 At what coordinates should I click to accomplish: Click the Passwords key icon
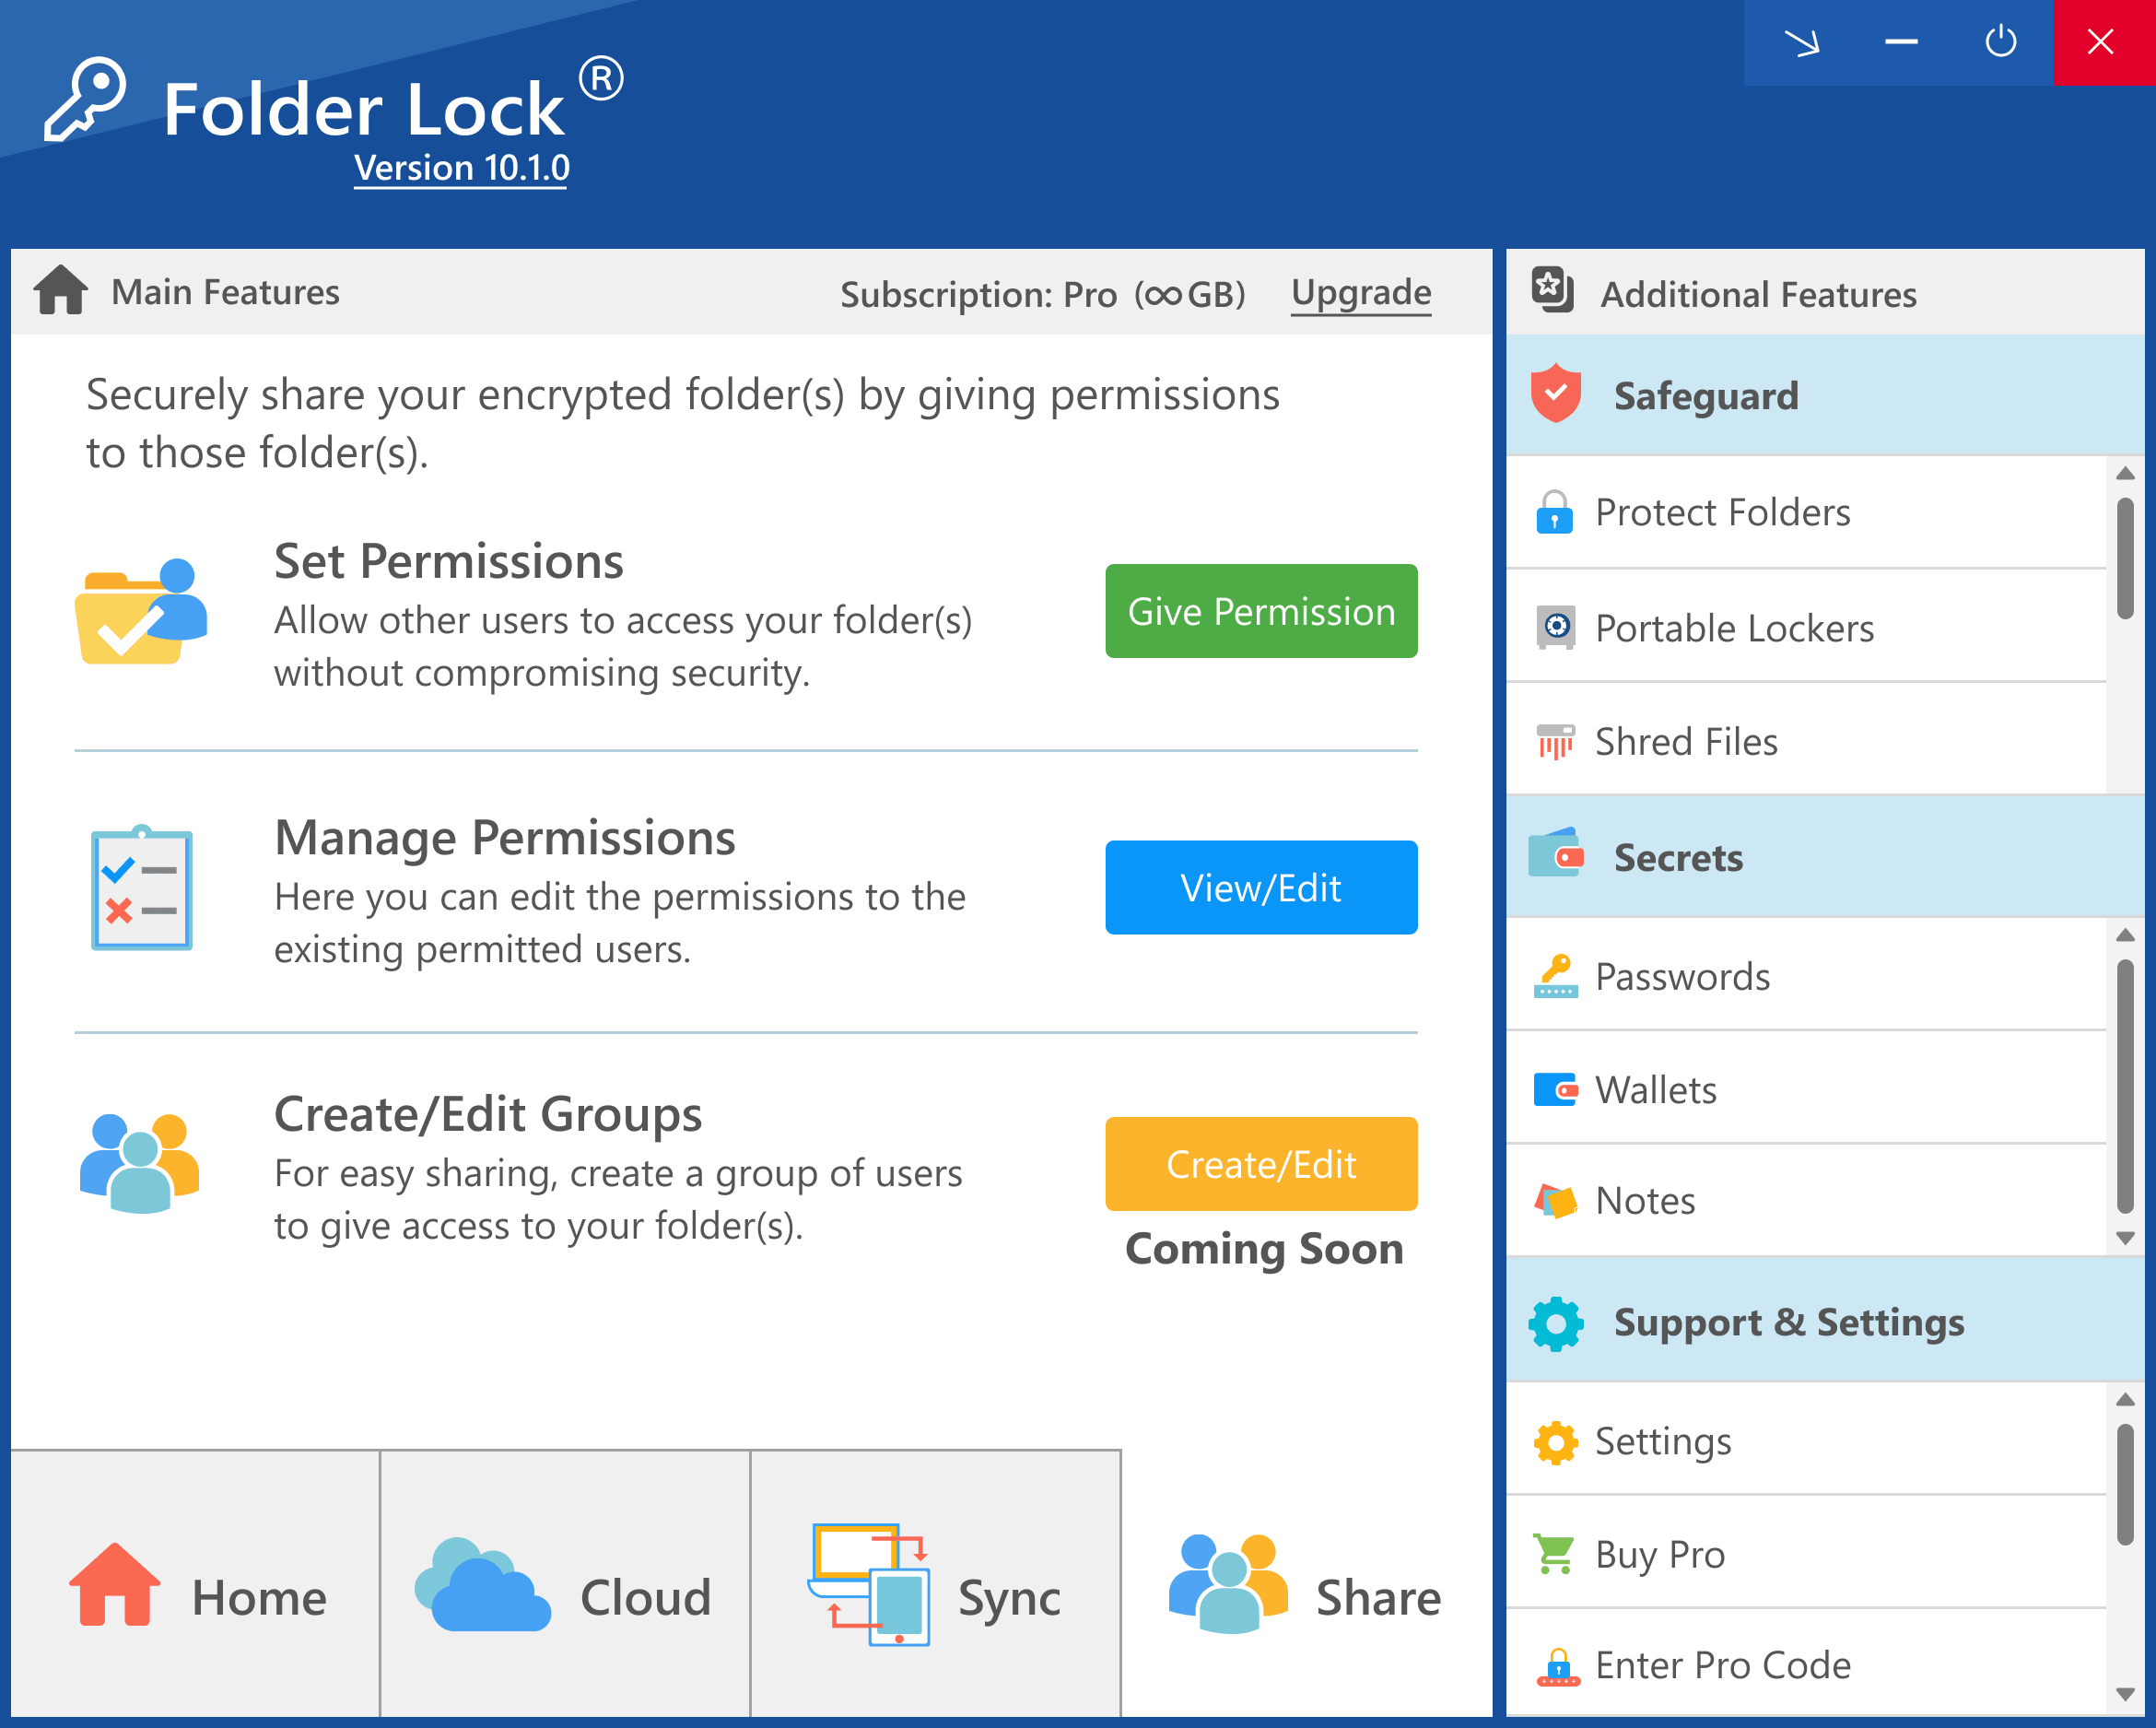point(1555,976)
